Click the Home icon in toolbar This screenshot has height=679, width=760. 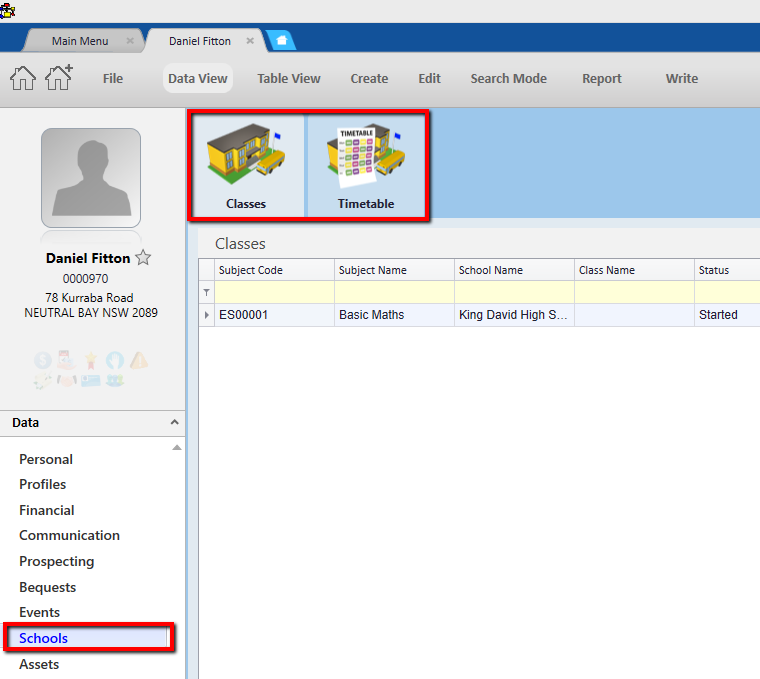23,78
